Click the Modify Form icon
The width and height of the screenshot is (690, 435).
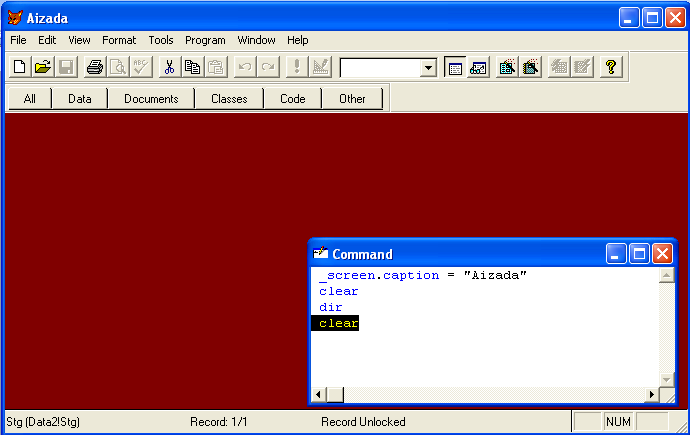tap(320, 67)
